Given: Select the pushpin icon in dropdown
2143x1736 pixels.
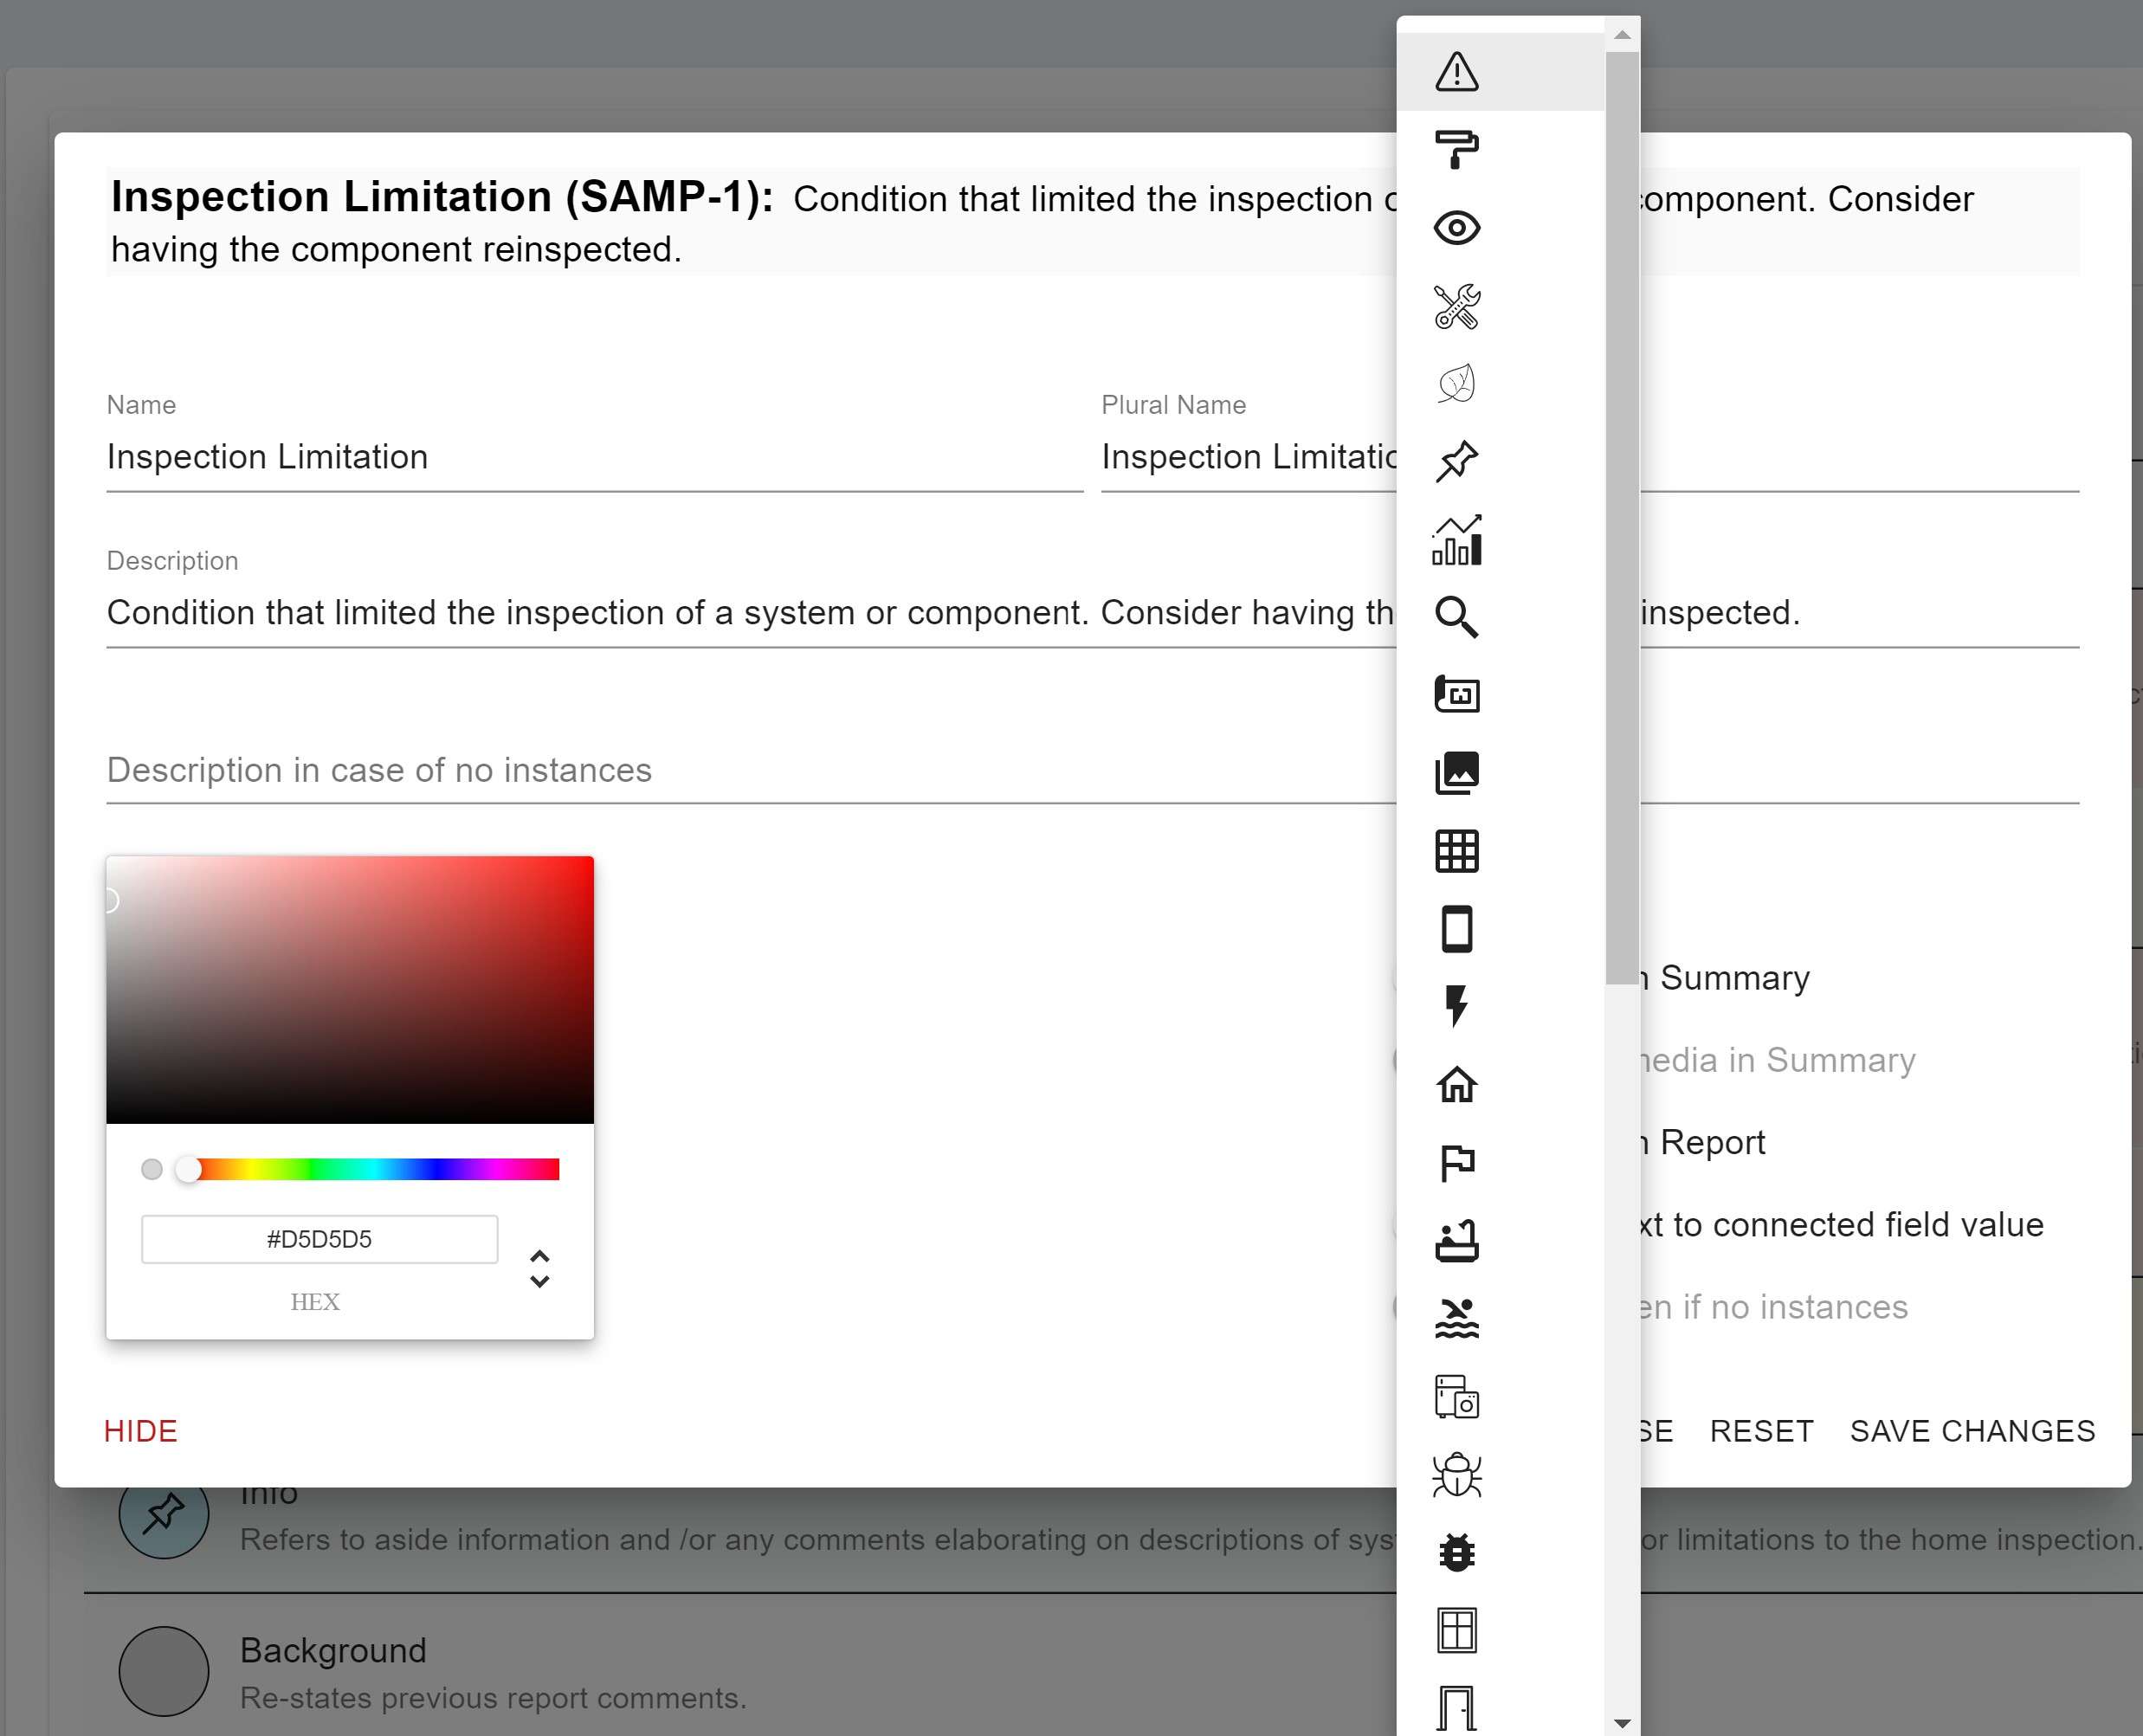Looking at the screenshot, I should (x=1456, y=461).
